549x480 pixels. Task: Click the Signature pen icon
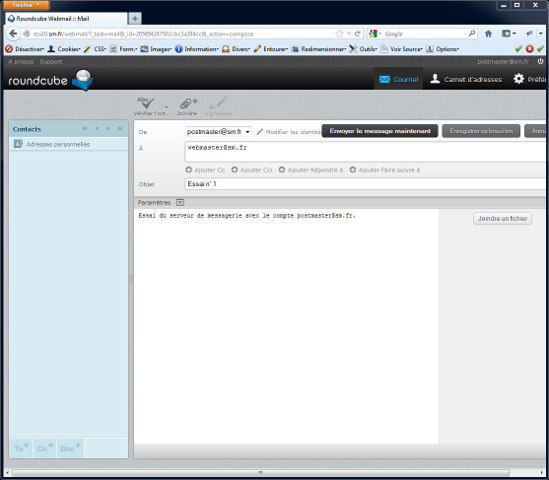pos(218,103)
